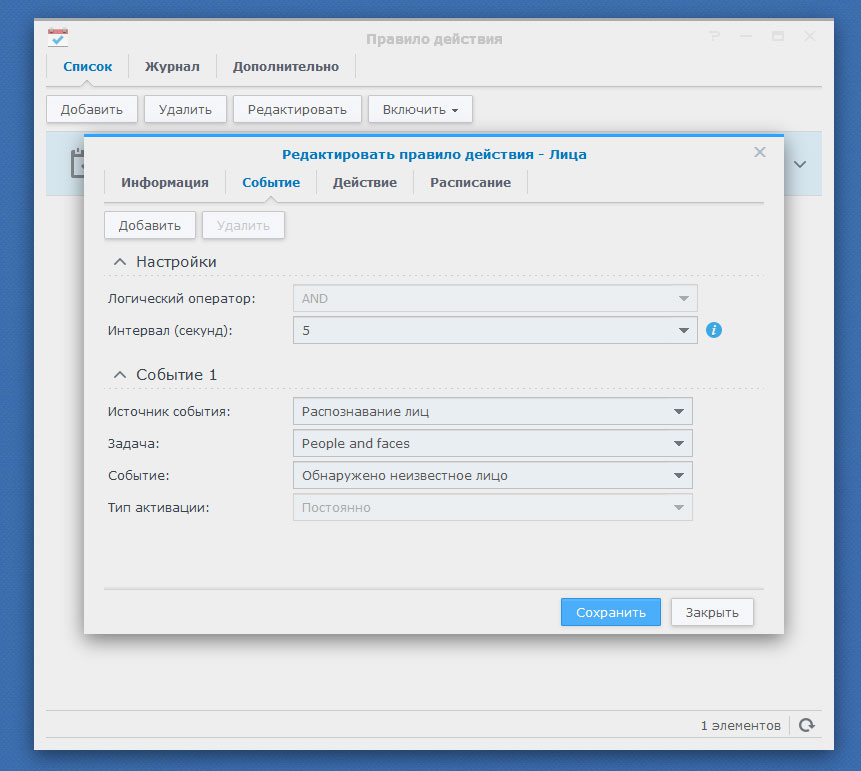Expand the rule row chevron
The width and height of the screenshot is (861, 771).
click(800, 164)
